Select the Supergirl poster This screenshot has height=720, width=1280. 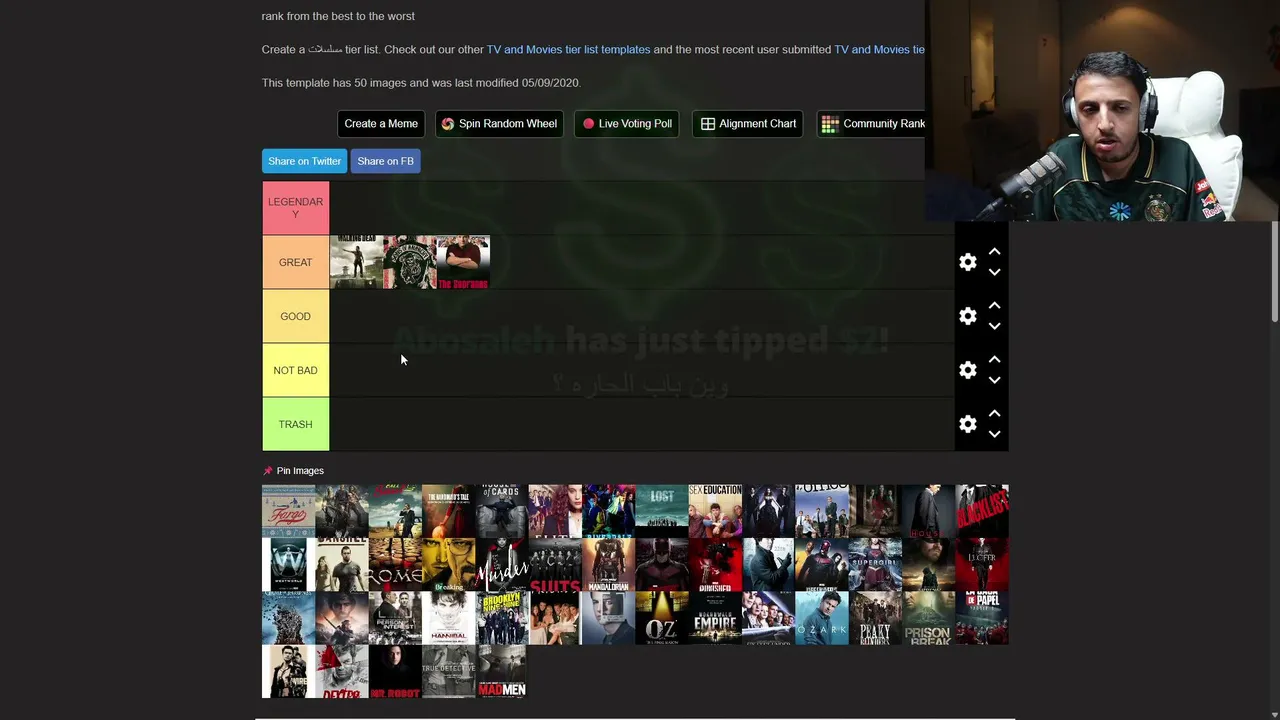coord(875,565)
